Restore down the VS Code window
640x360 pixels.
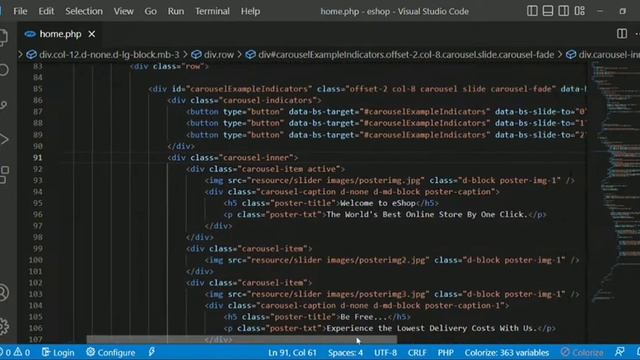[x=622, y=11]
